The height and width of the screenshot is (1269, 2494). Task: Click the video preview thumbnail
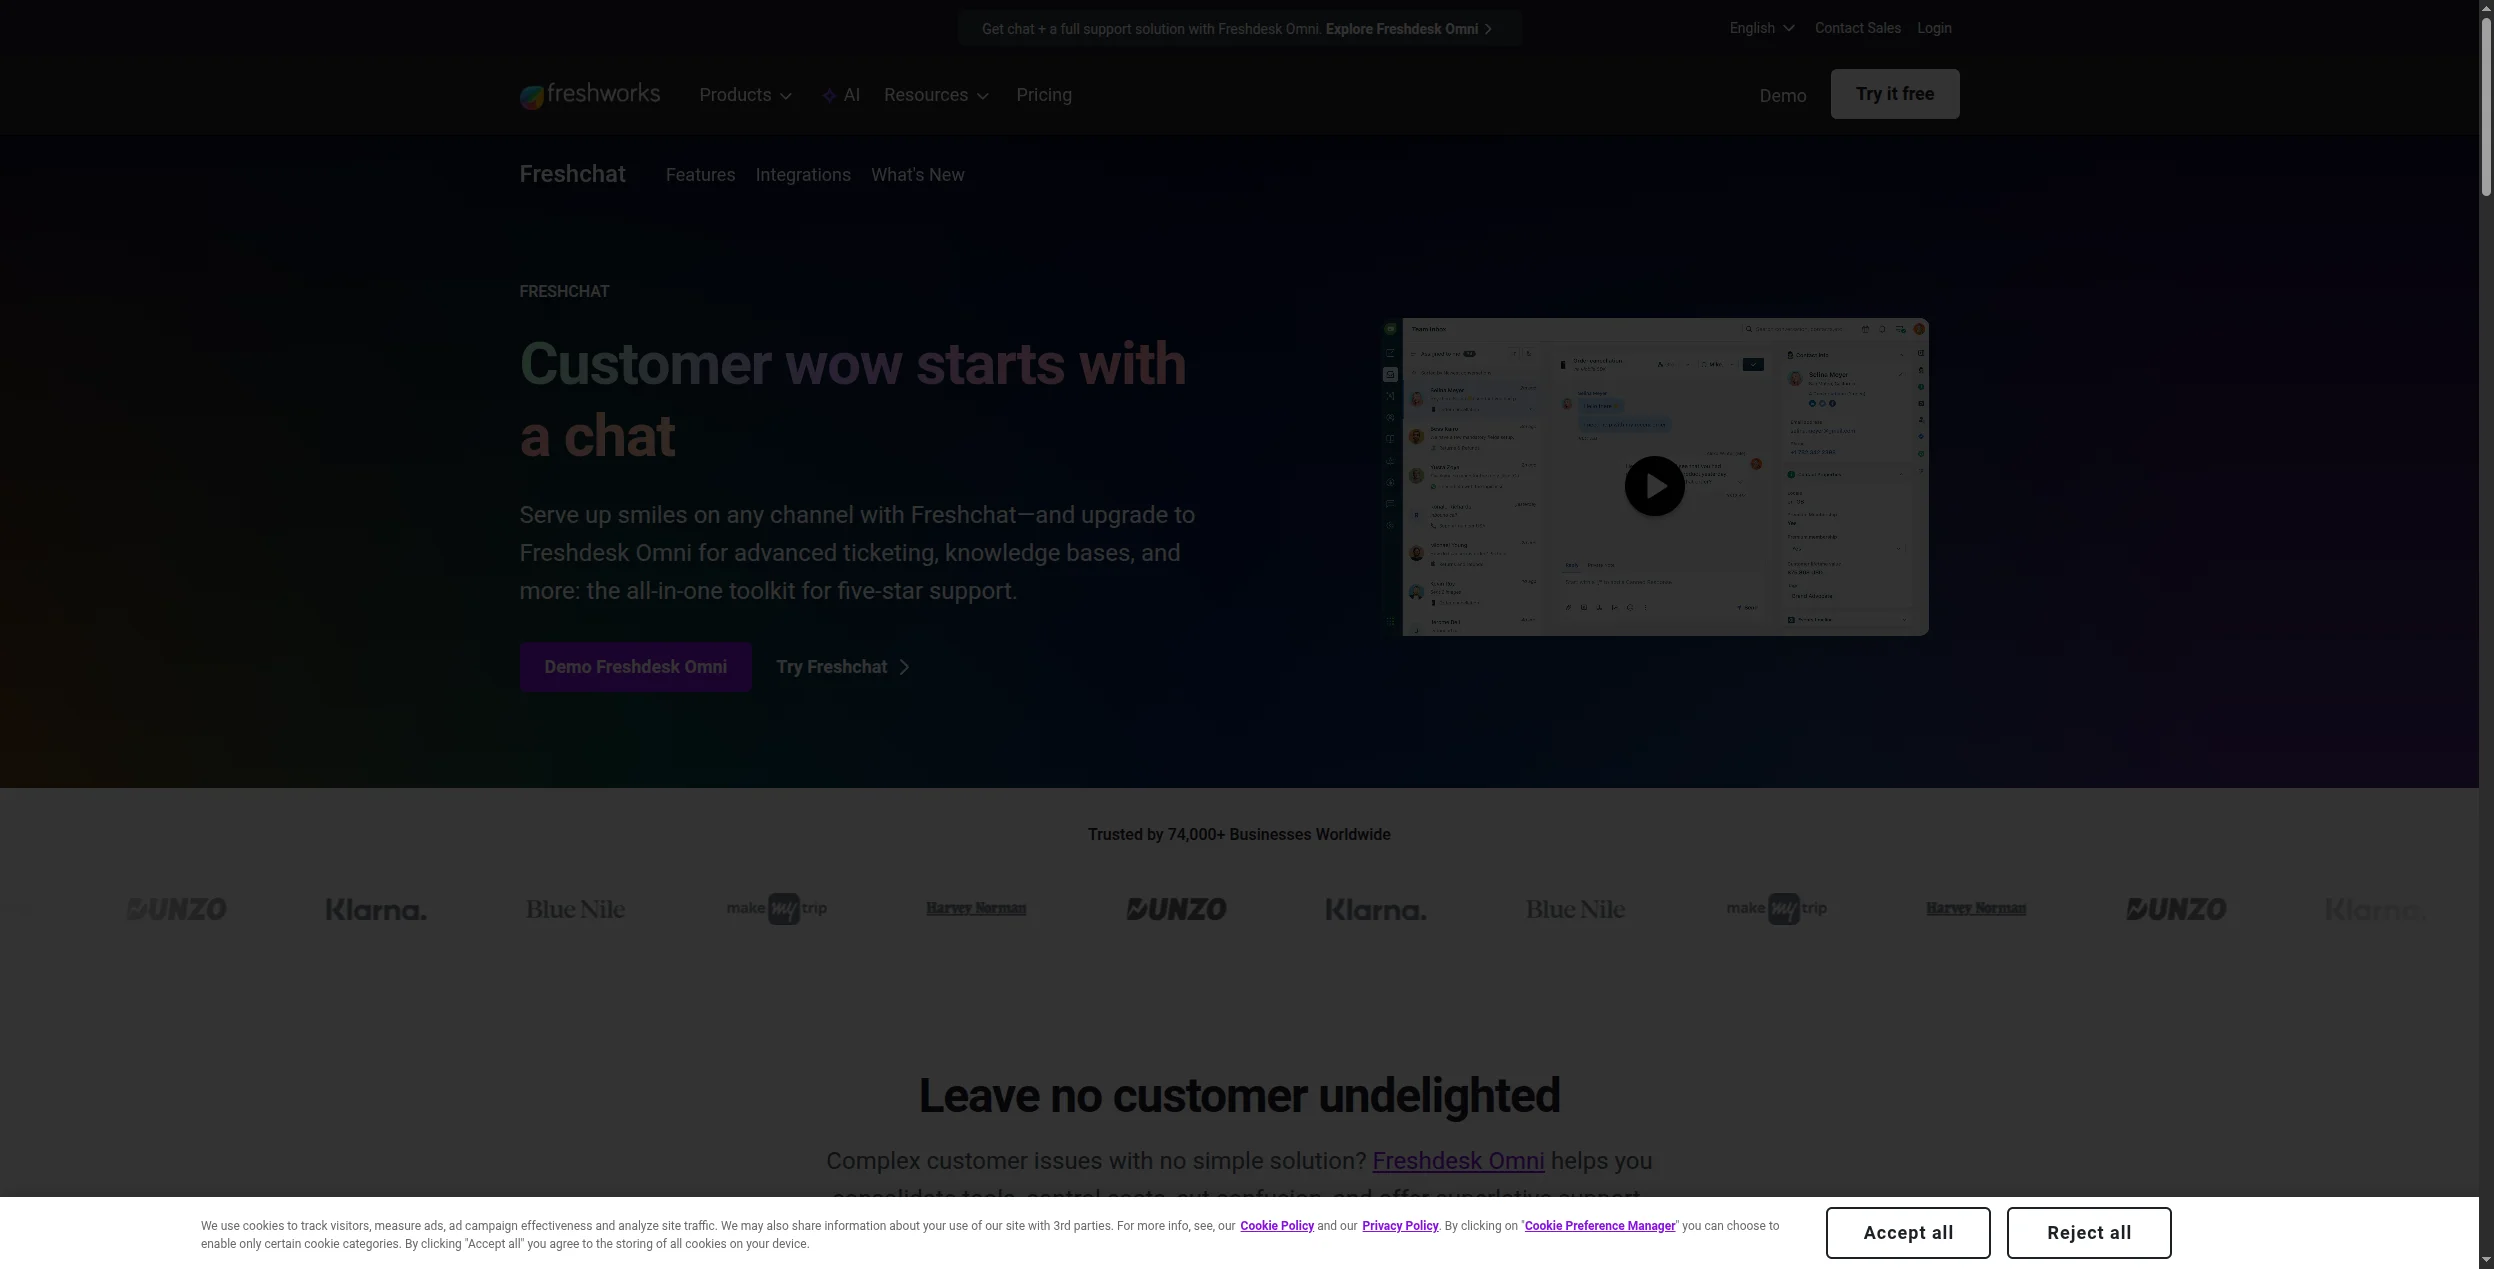pyautogui.click(x=1655, y=477)
